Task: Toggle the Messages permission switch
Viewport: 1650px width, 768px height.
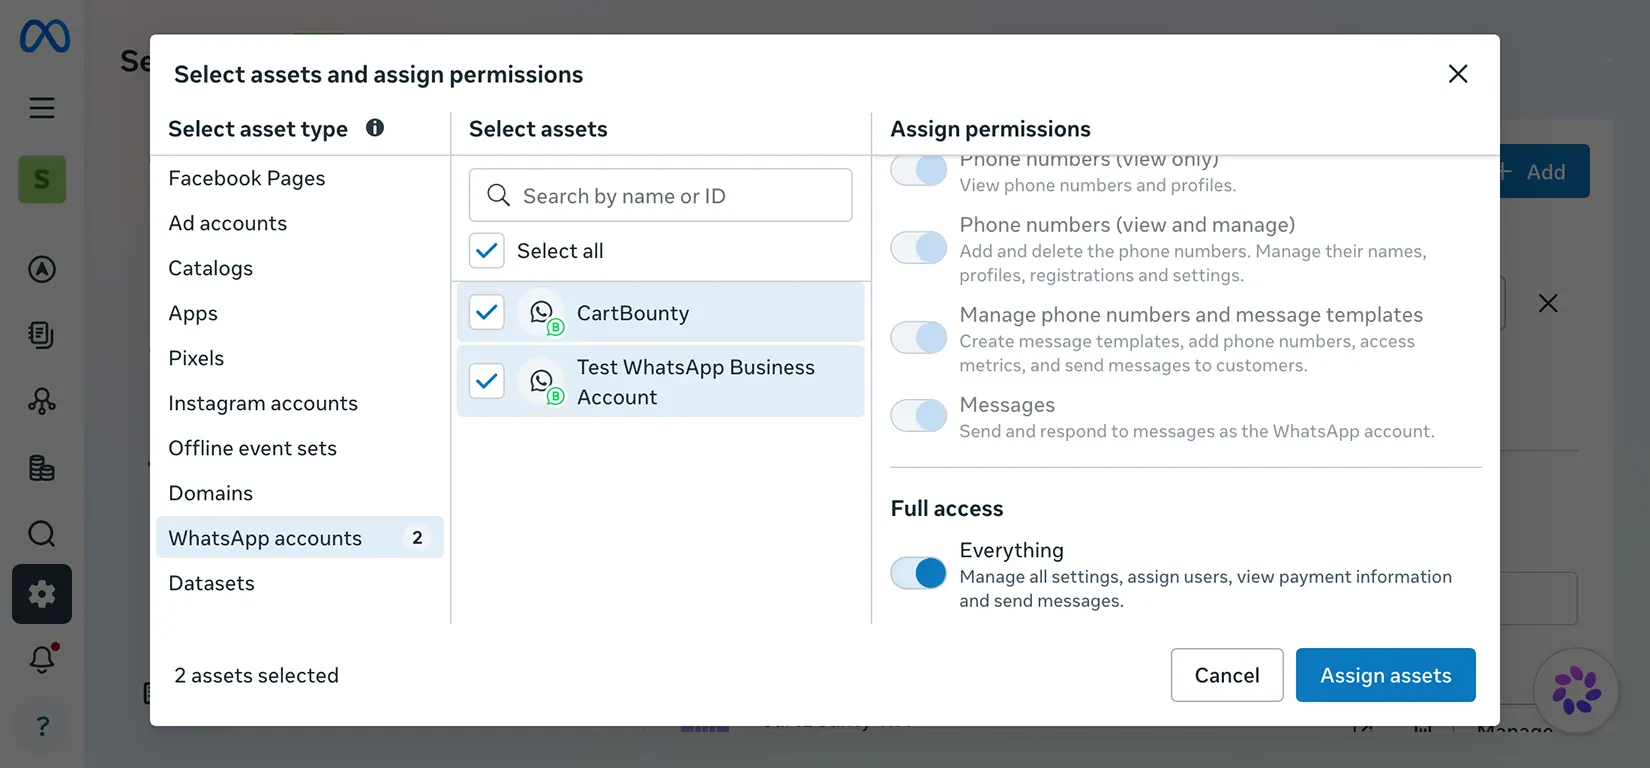Action: (x=919, y=415)
